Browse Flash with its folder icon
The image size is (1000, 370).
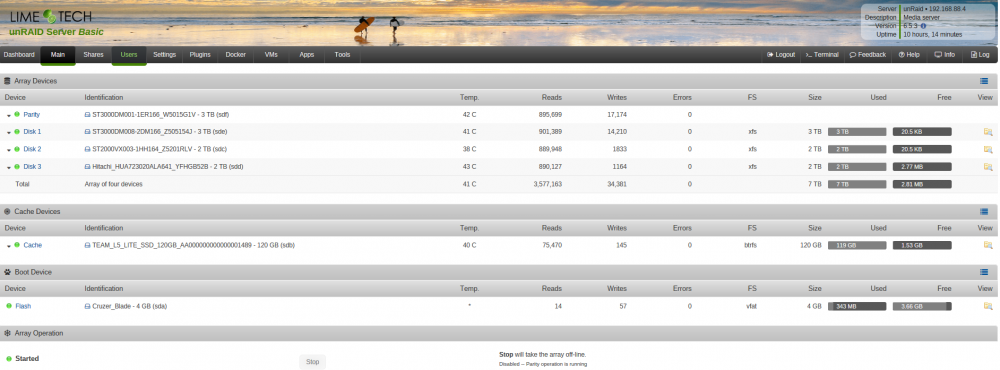[x=988, y=306]
